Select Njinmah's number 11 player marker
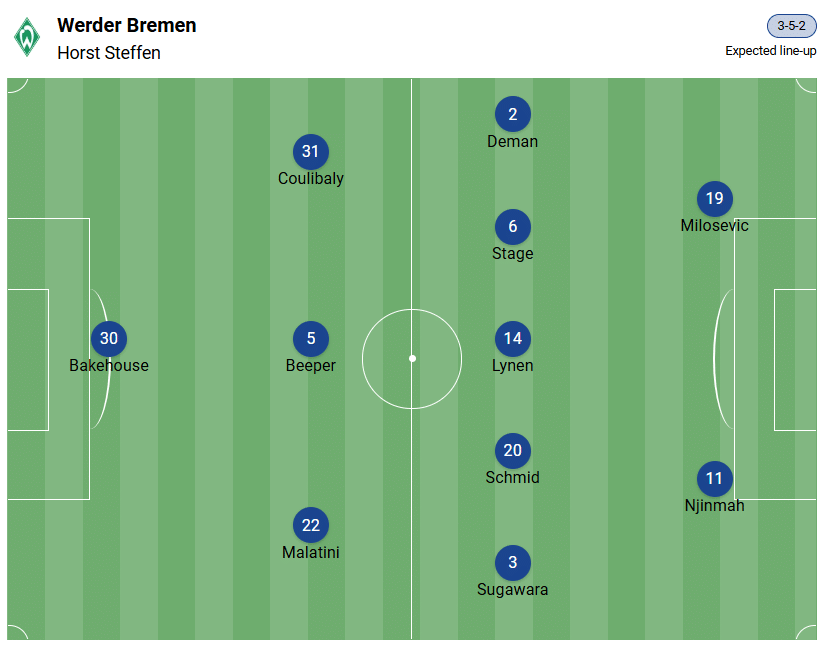Screen dimensions: 821x646 pyautogui.click(x=715, y=479)
